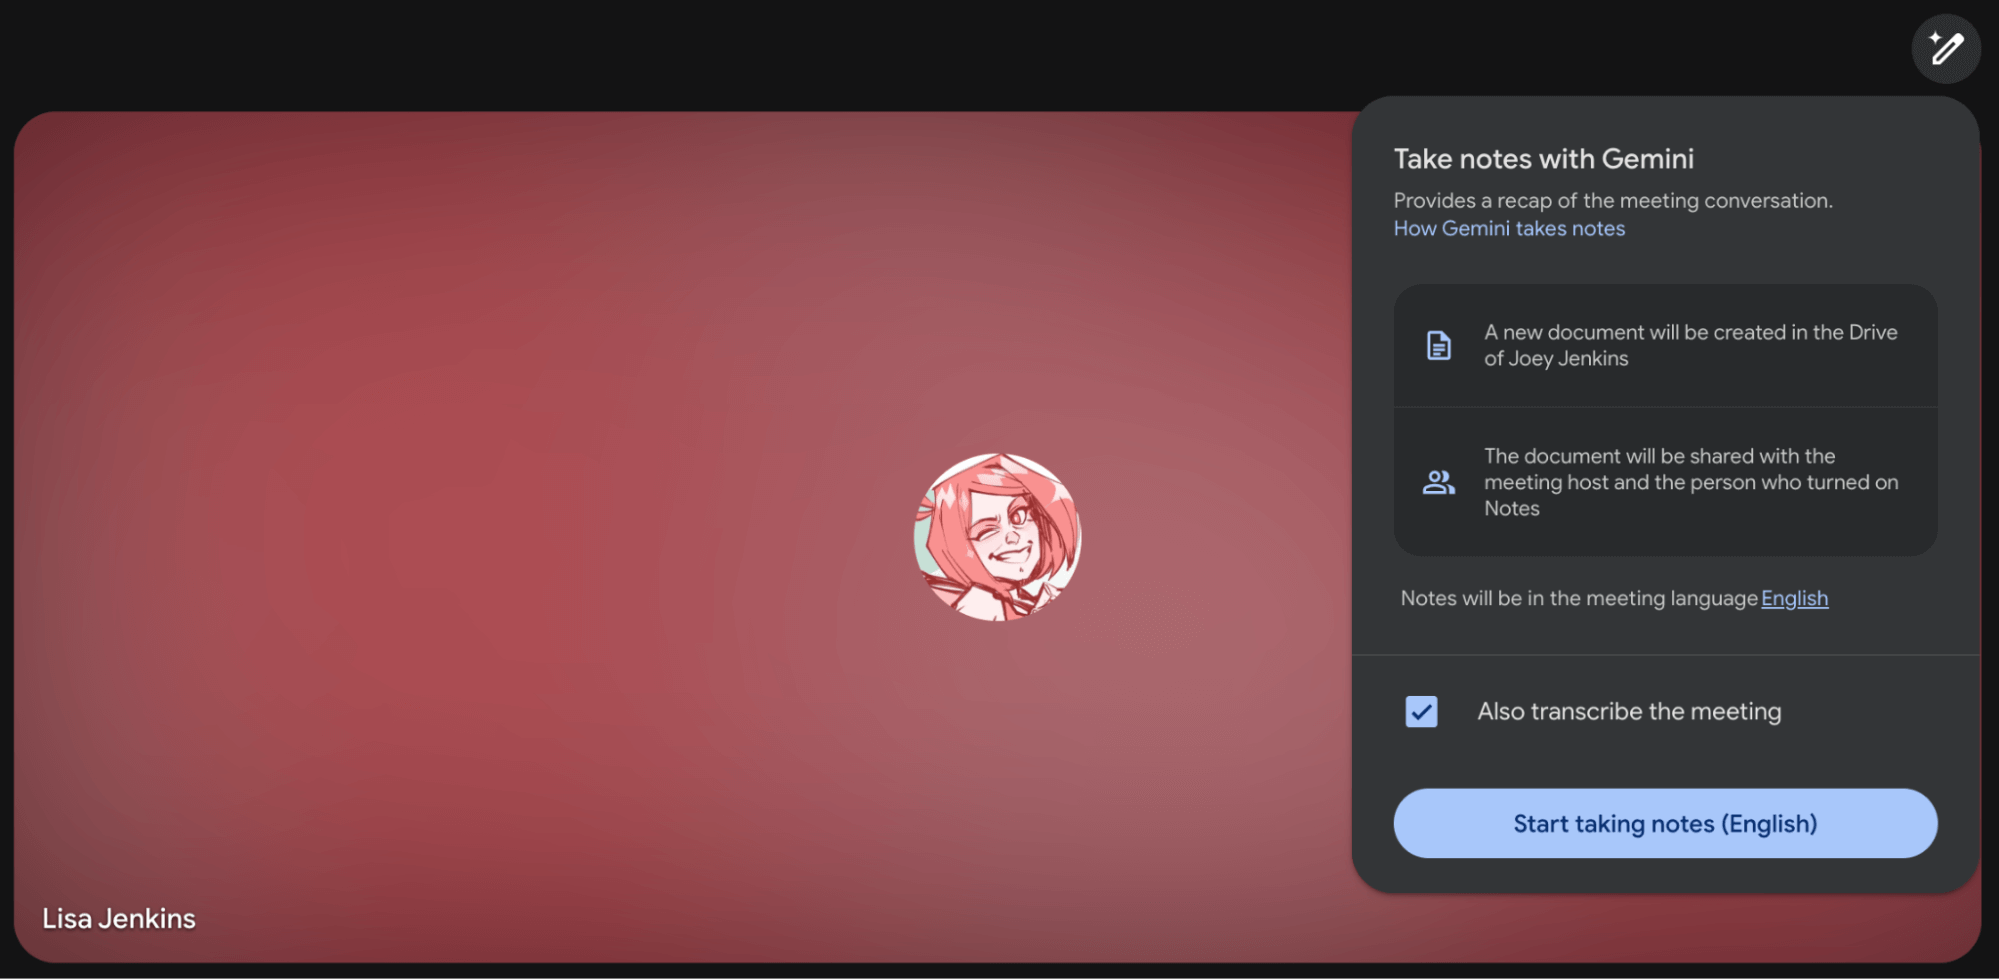Image resolution: width=1999 pixels, height=980 pixels.
Task: Change meeting language via English link
Action: [x=1794, y=598]
